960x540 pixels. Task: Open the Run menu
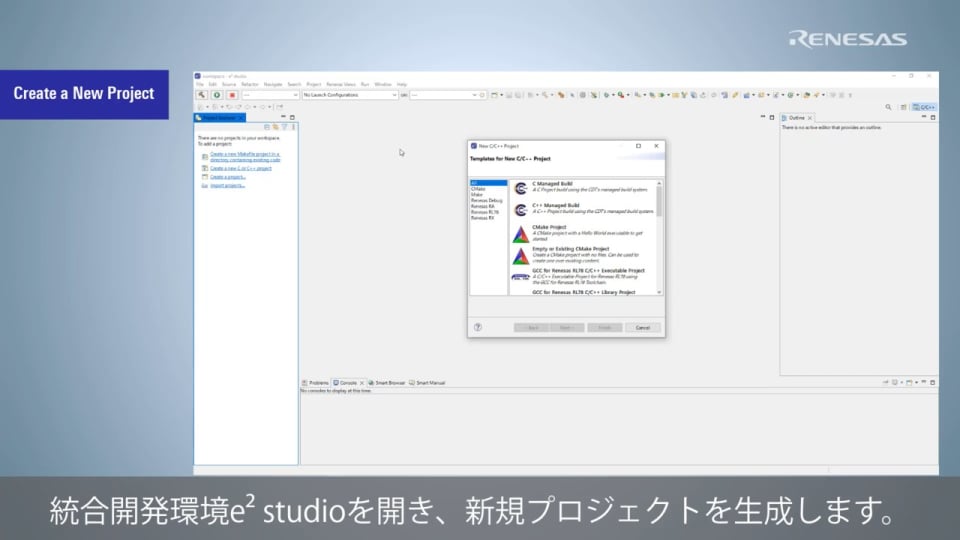[365, 84]
